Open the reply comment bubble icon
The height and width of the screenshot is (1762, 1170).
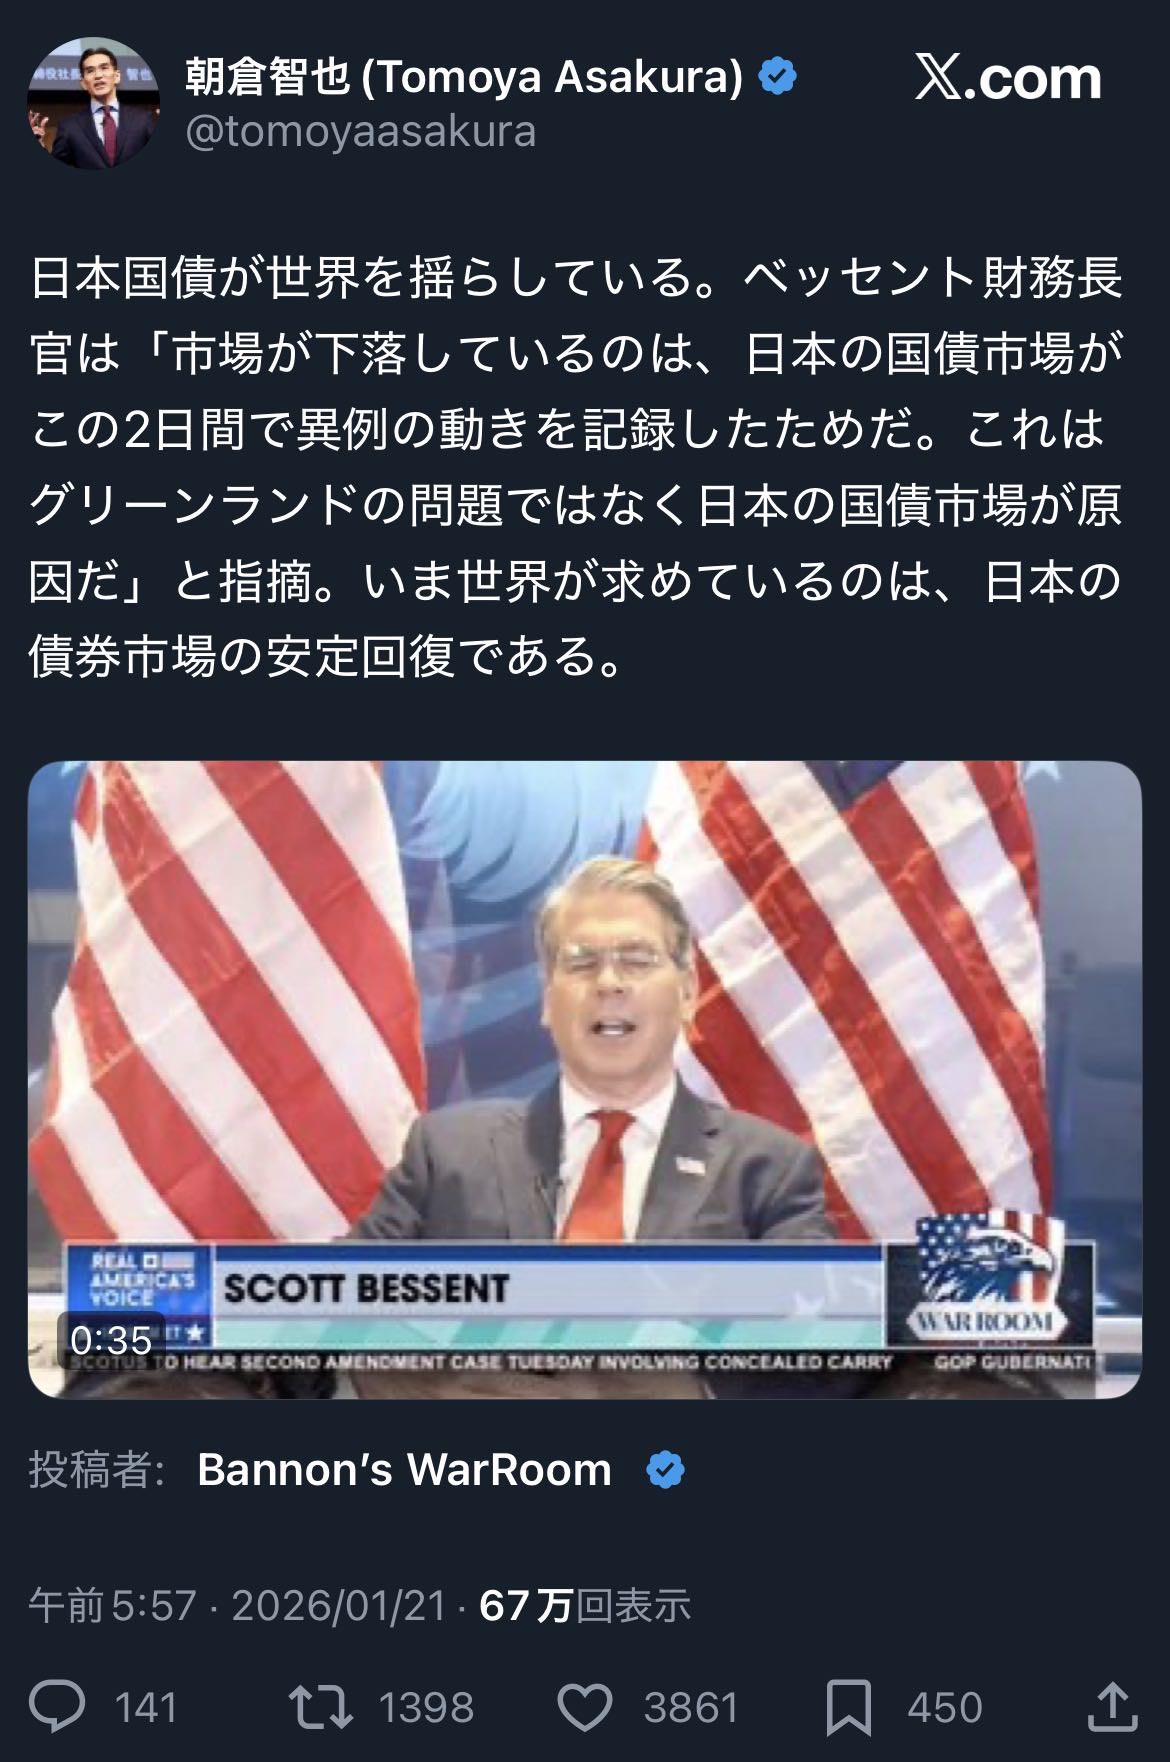[x=57, y=1707]
